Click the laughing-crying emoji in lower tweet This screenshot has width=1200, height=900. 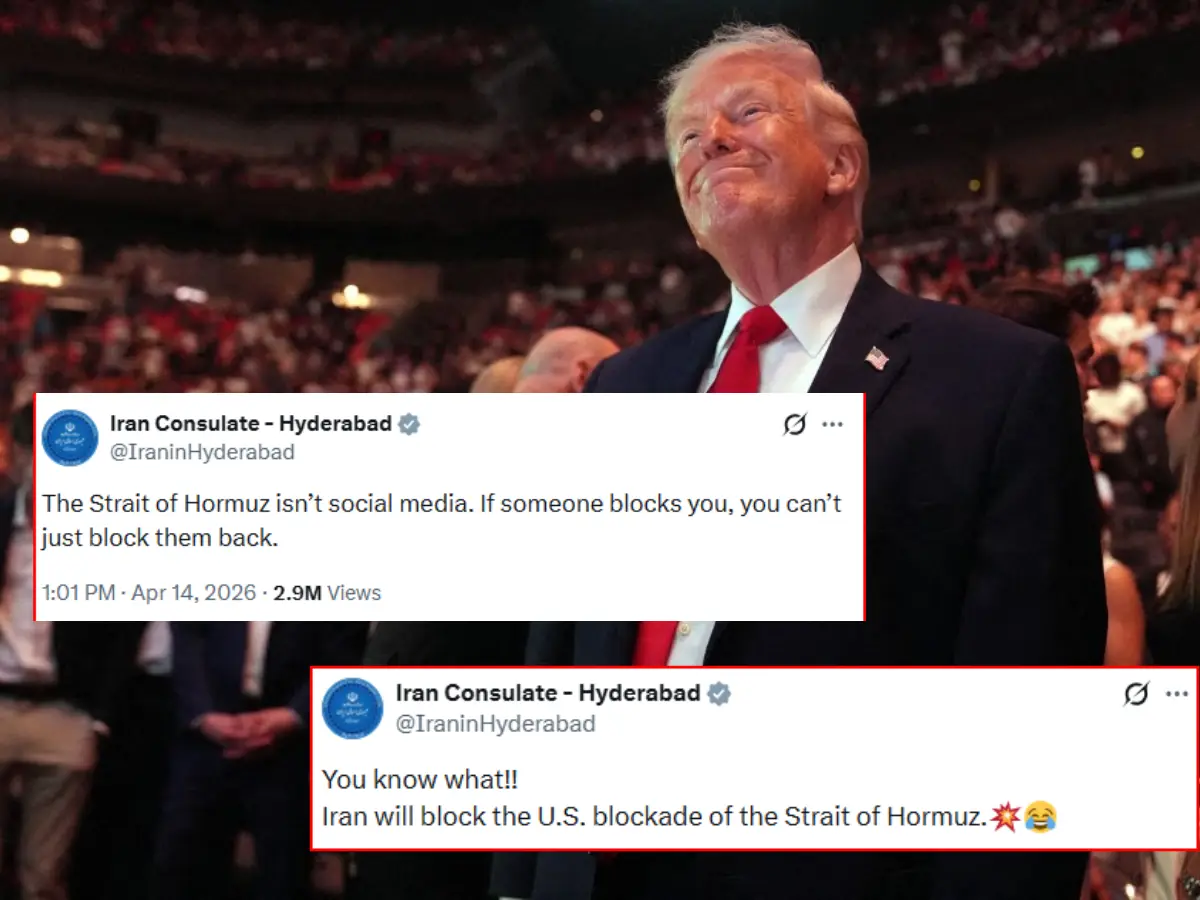click(1040, 818)
